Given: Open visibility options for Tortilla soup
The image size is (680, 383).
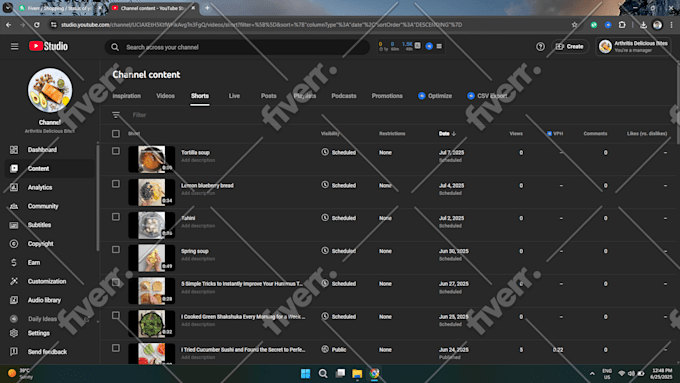Looking at the screenshot, I should [339, 152].
